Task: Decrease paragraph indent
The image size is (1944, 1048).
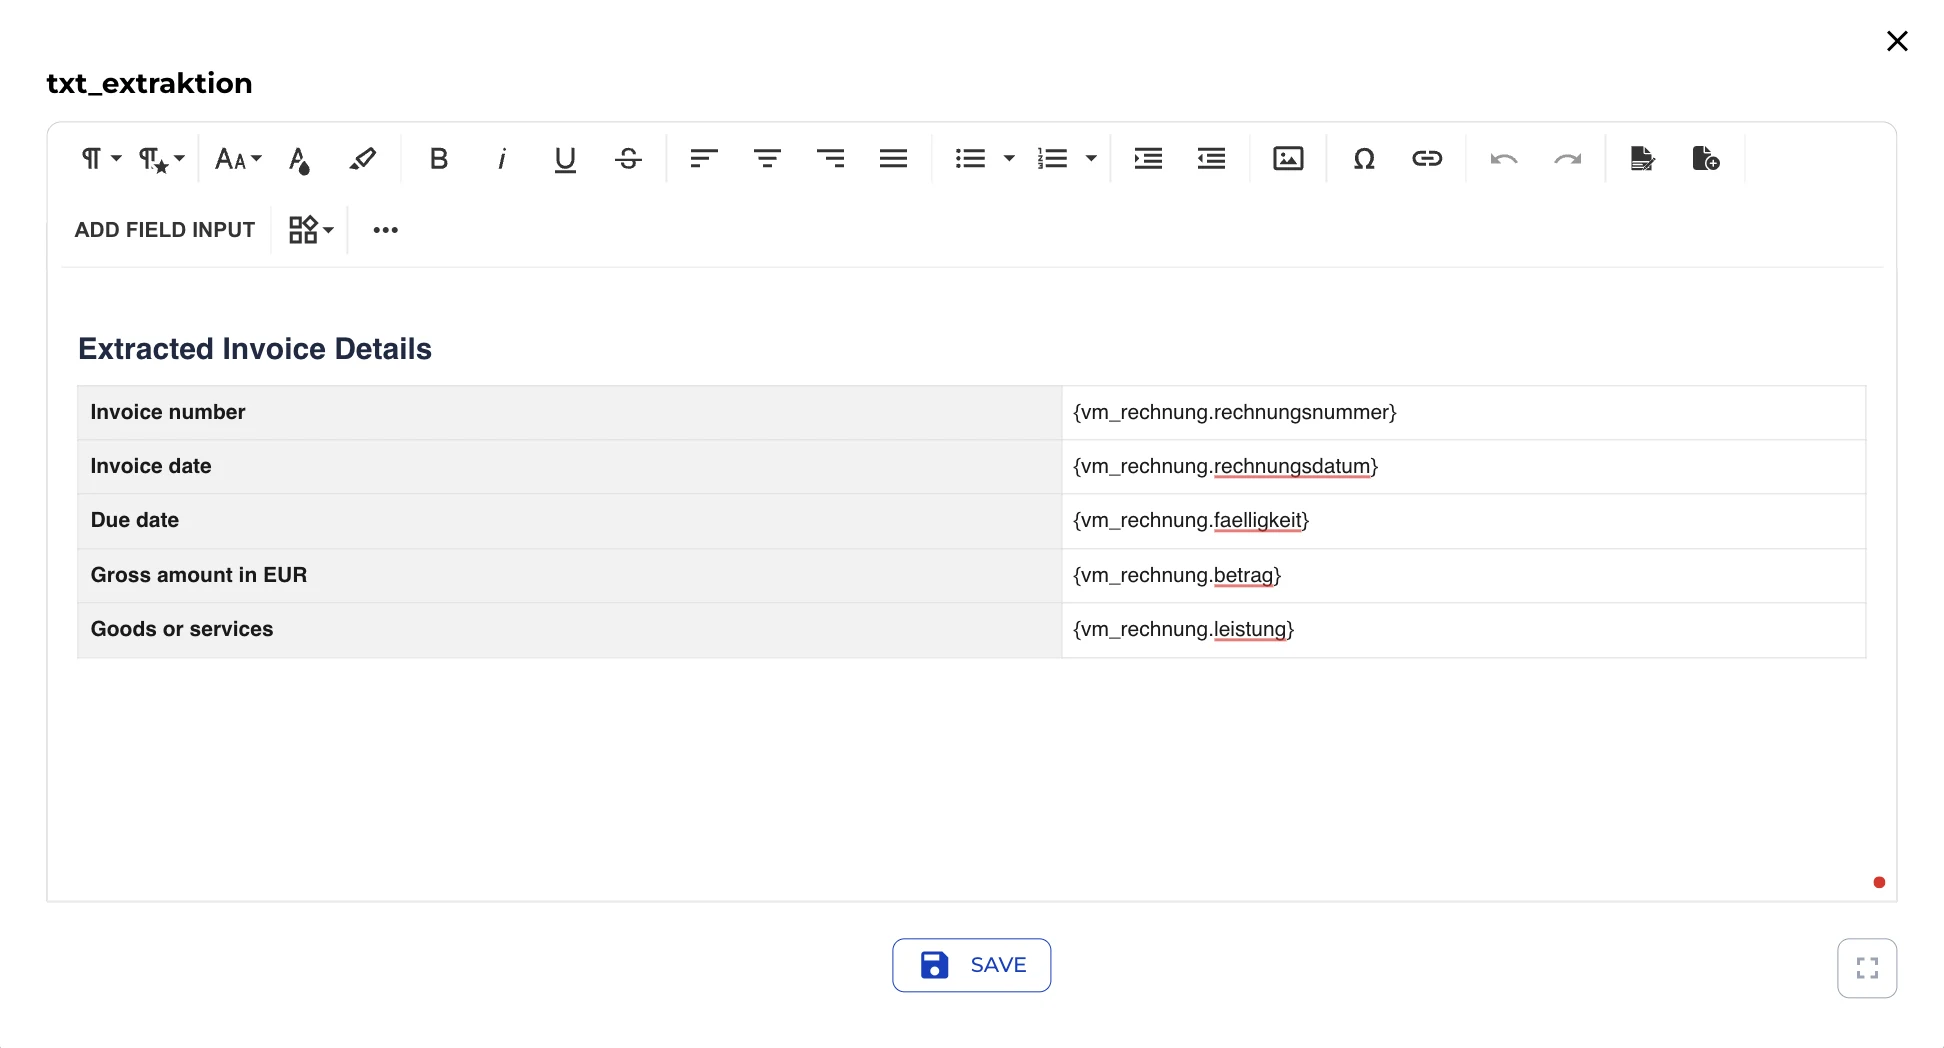Action: pos(1211,159)
